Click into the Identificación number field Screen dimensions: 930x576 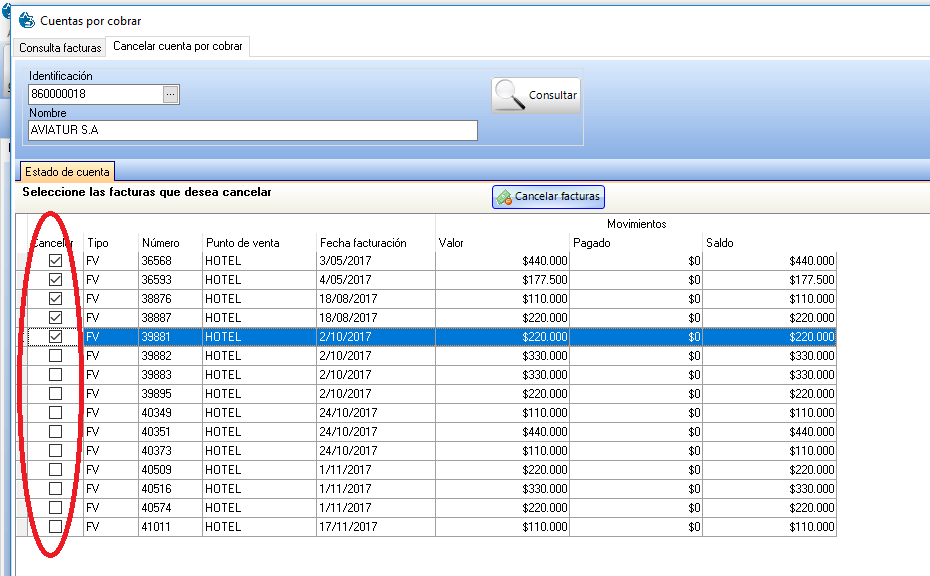click(x=95, y=94)
